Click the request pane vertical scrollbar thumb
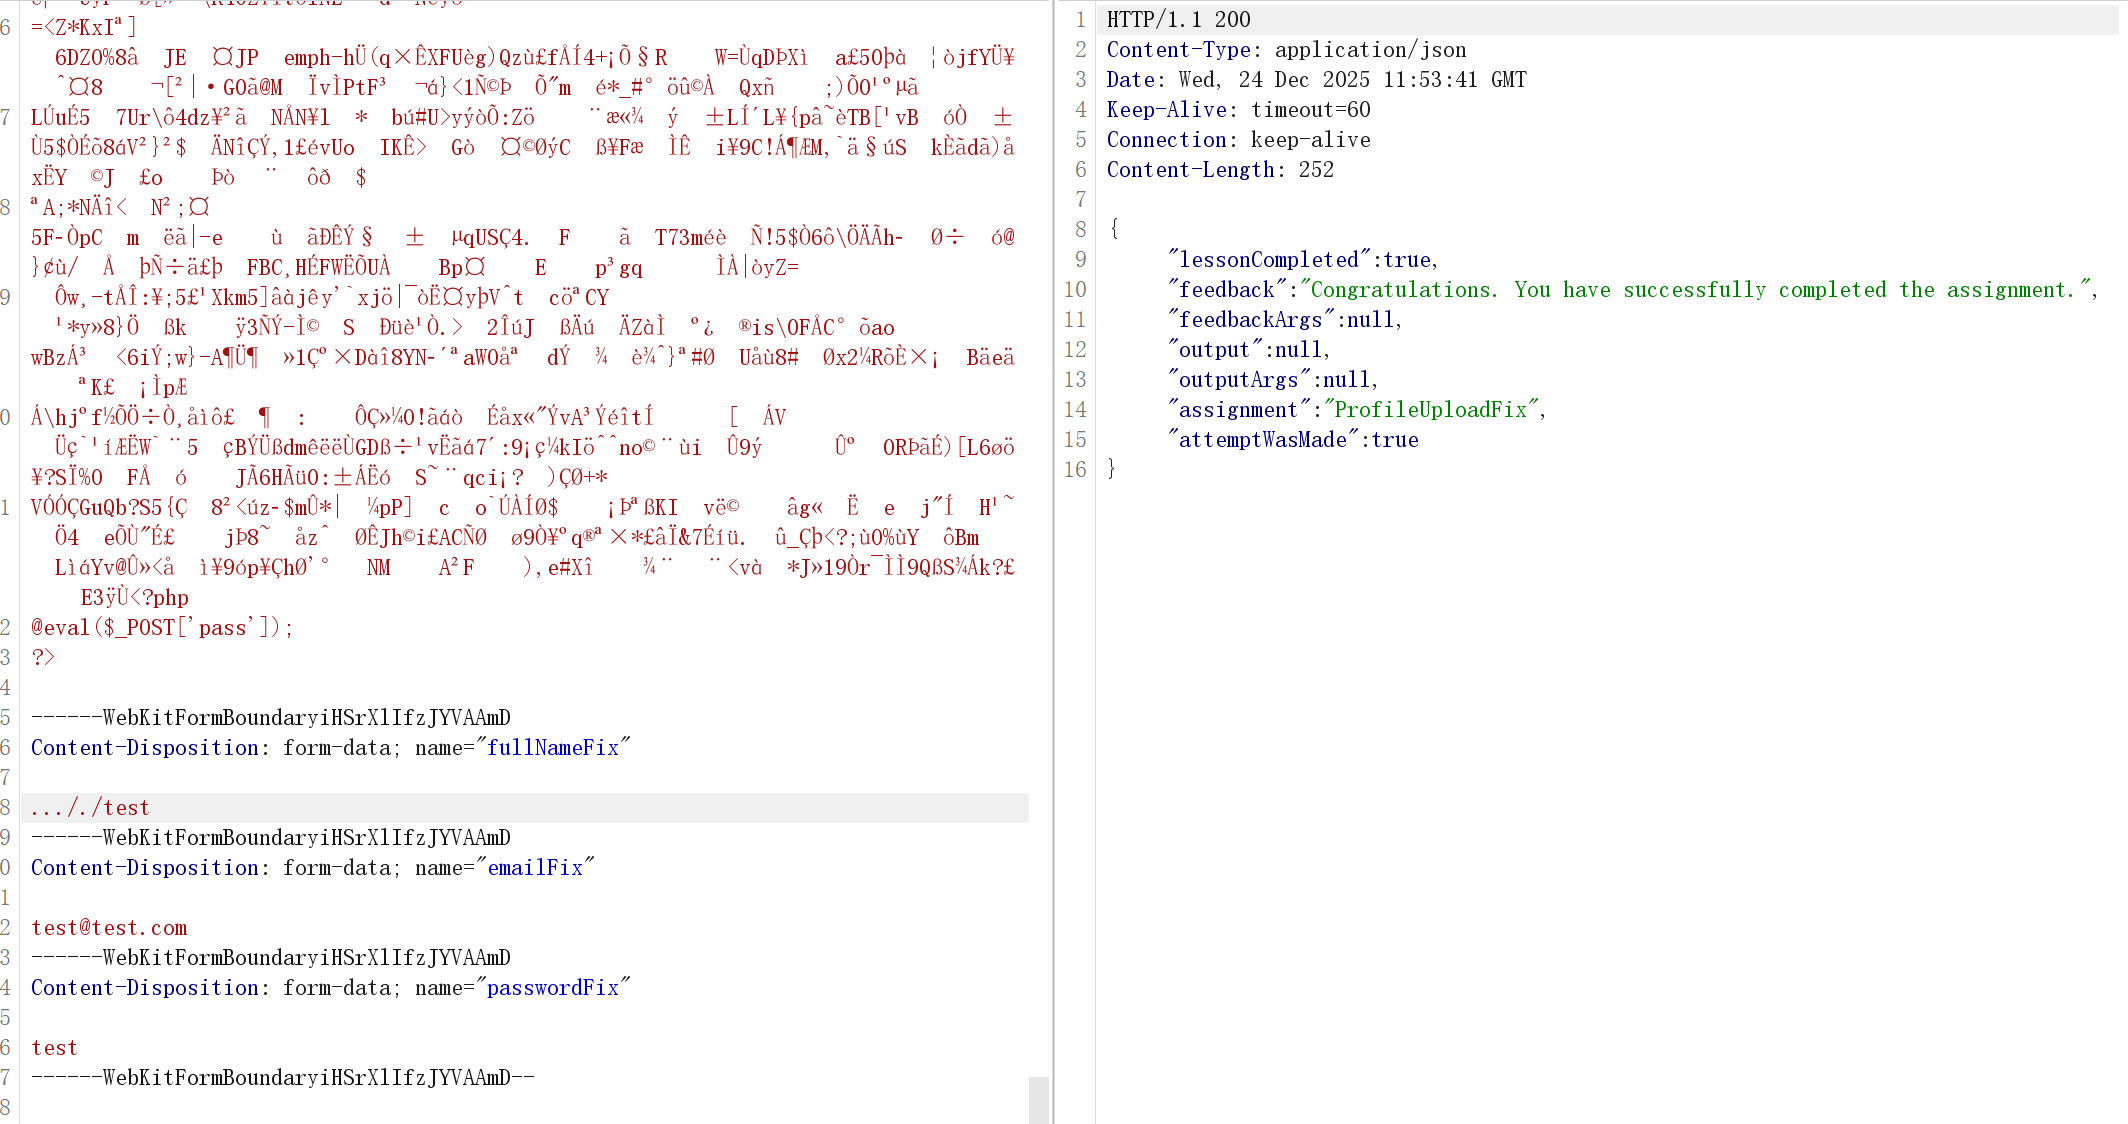The height and width of the screenshot is (1124, 2128). pyautogui.click(x=1039, y=1099)
